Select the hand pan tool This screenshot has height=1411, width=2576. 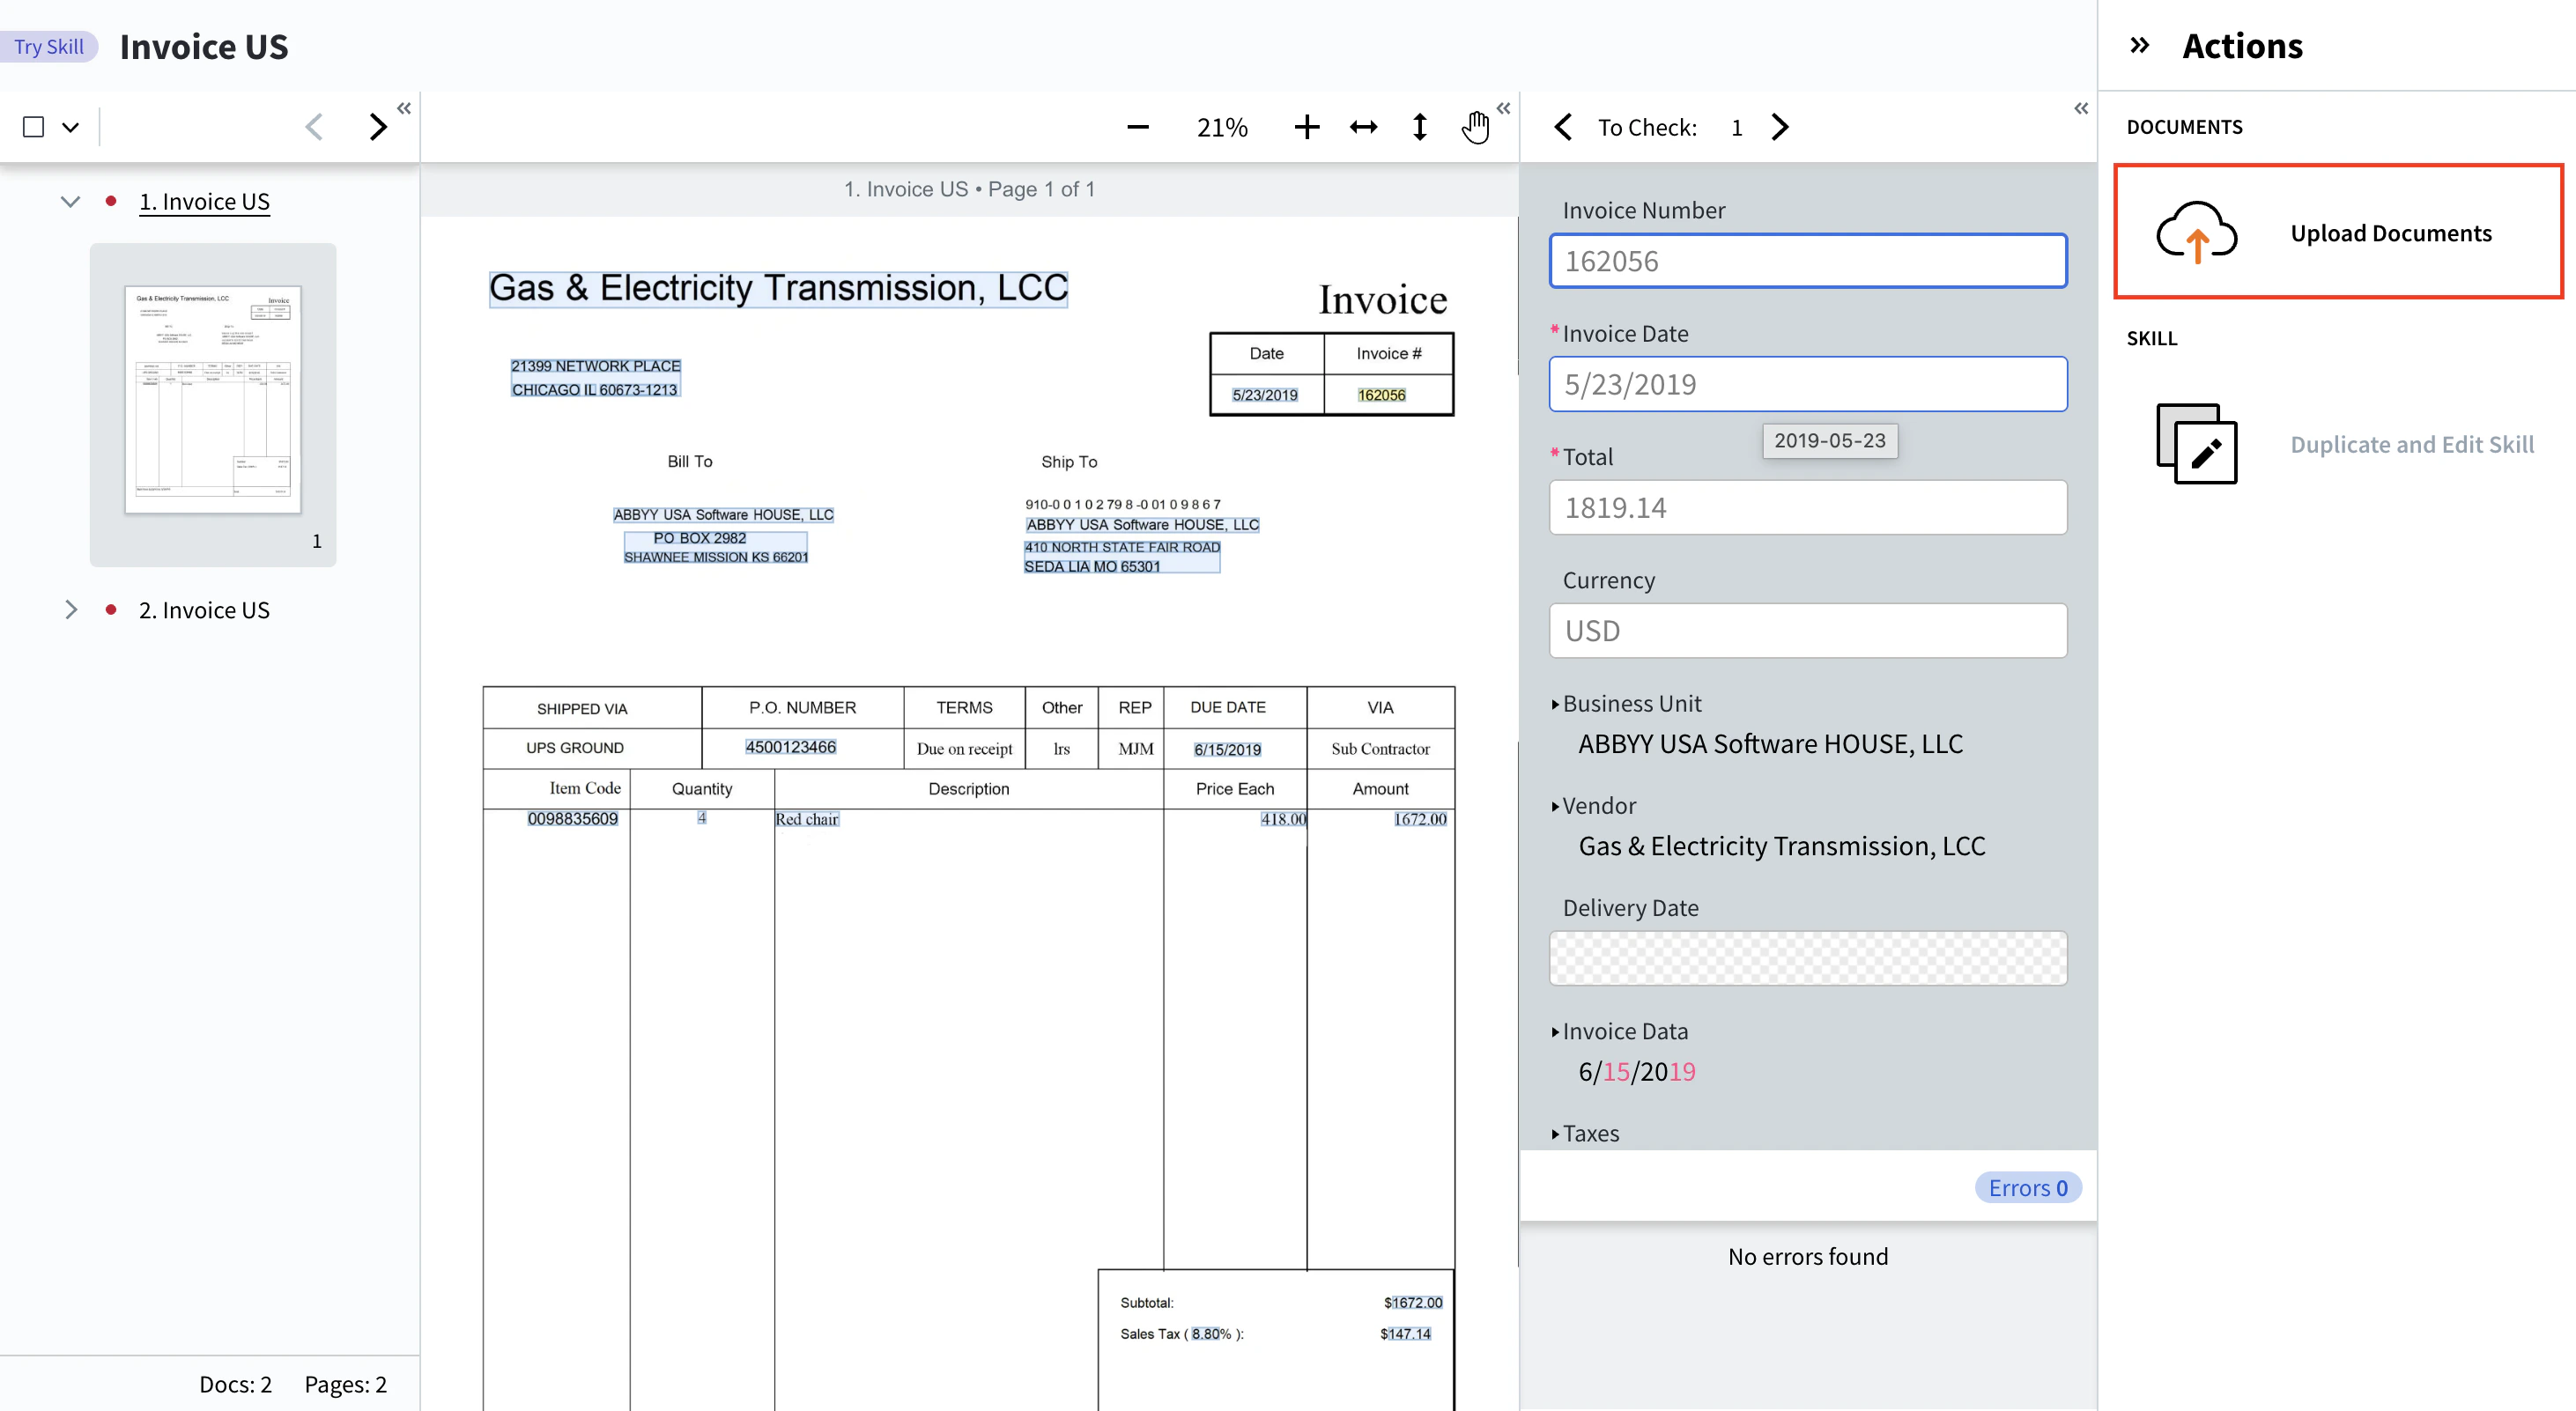tap(1475, 127)
